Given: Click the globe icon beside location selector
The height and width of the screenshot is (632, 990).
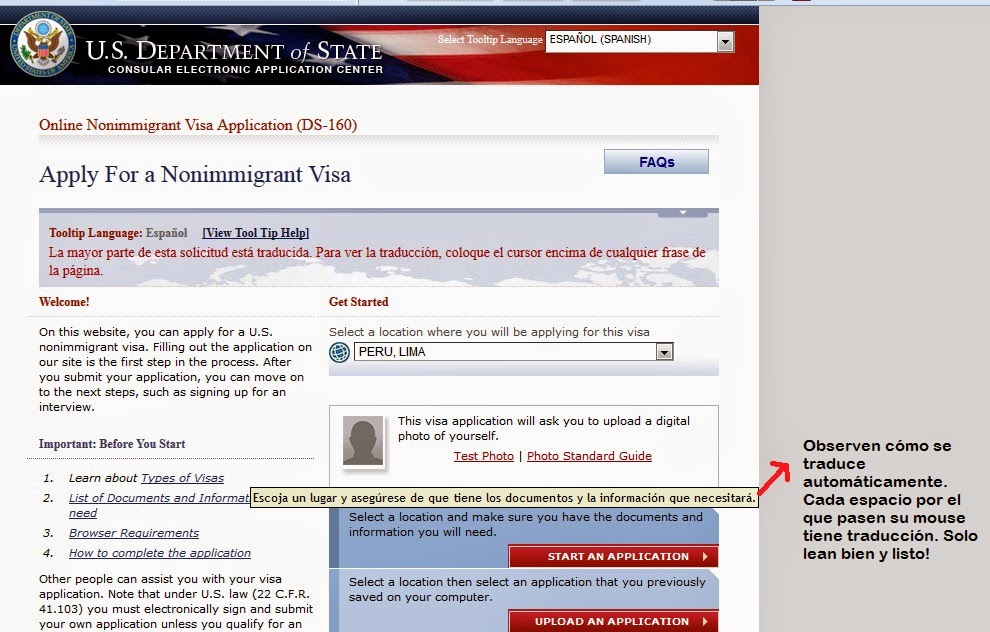Looking at the screenshot, I should (339, 352).
